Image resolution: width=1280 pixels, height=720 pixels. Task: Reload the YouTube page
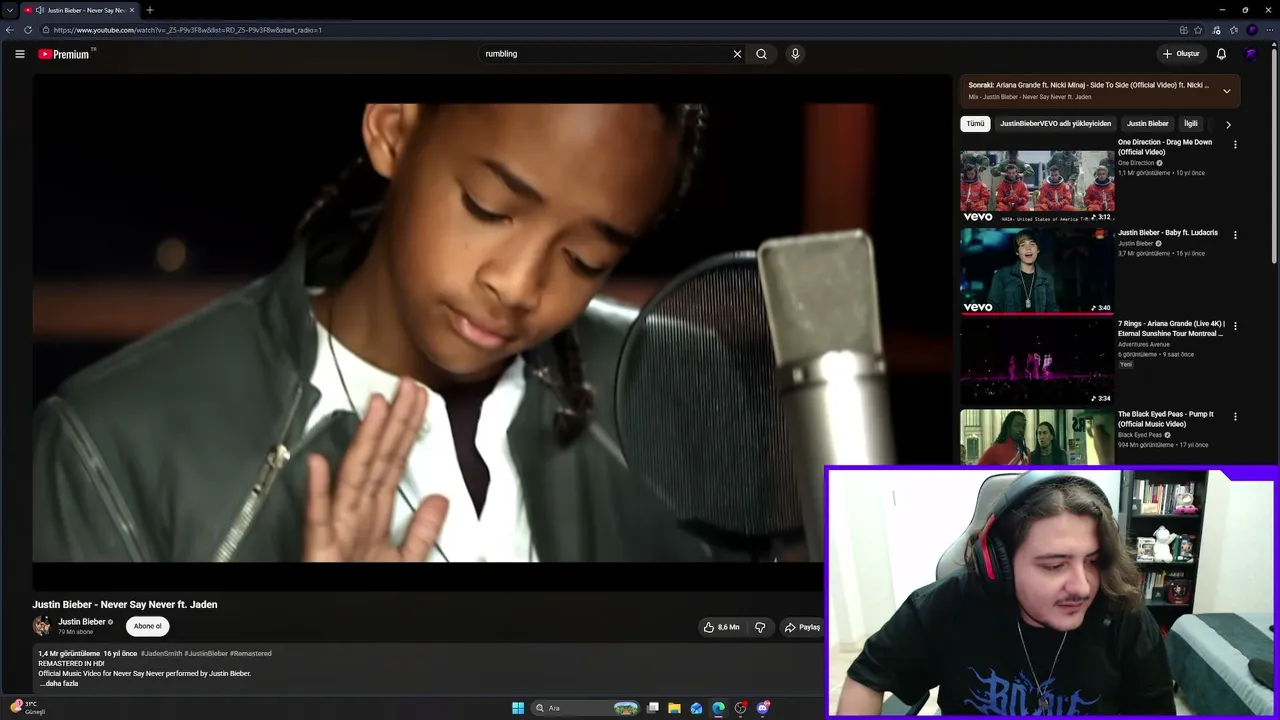point(27,30)
